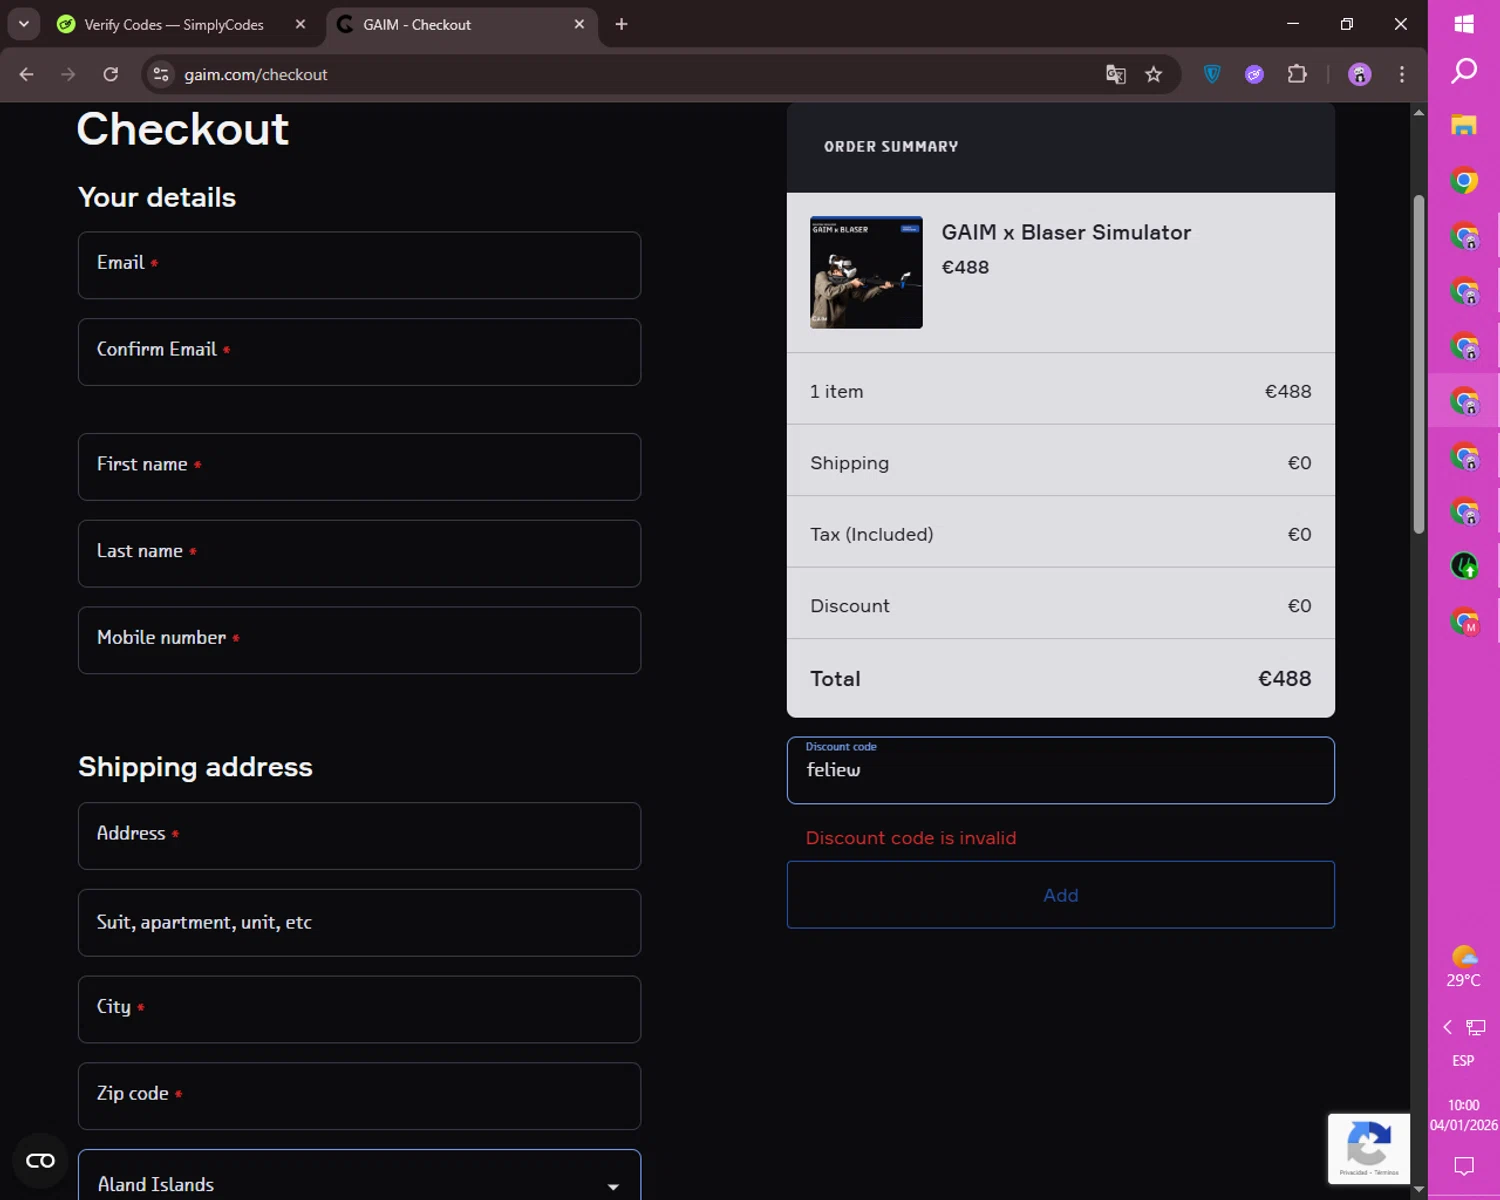Open File Explorer from the taskbar

pyautogui.click(x=1464, y=125)
